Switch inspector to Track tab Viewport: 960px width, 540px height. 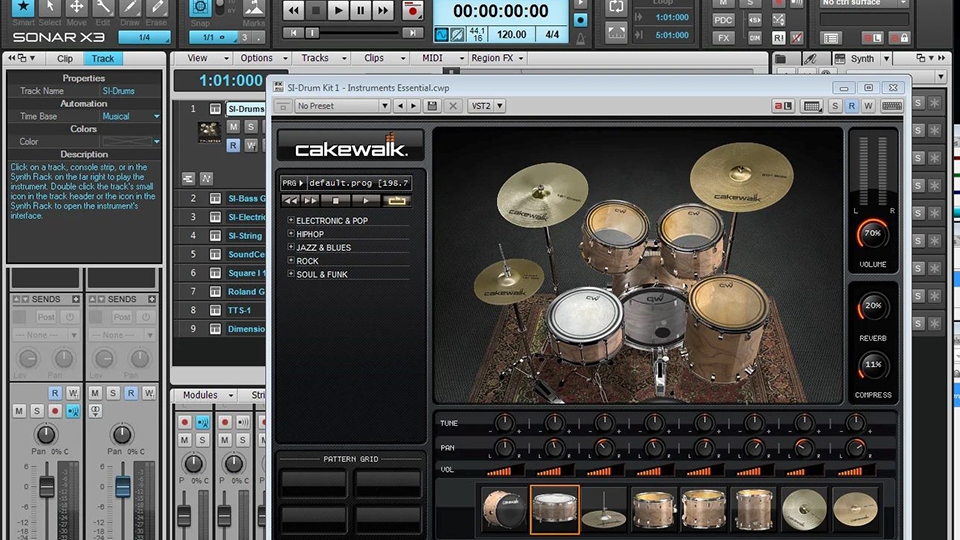coord(103,59)
